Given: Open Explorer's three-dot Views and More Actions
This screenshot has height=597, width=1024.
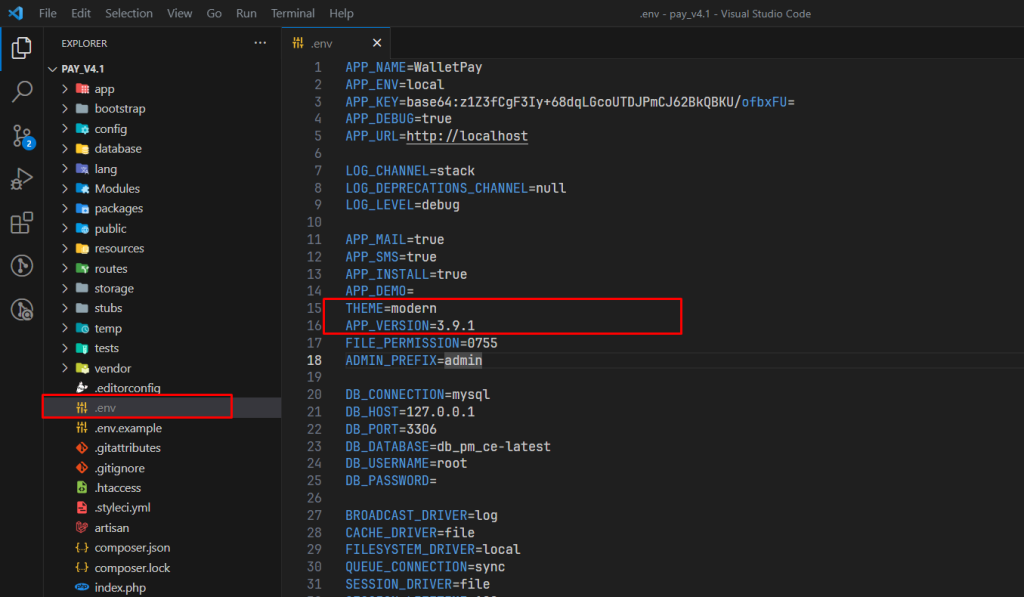Looking at the screenshot, I should tap(260, 43).
